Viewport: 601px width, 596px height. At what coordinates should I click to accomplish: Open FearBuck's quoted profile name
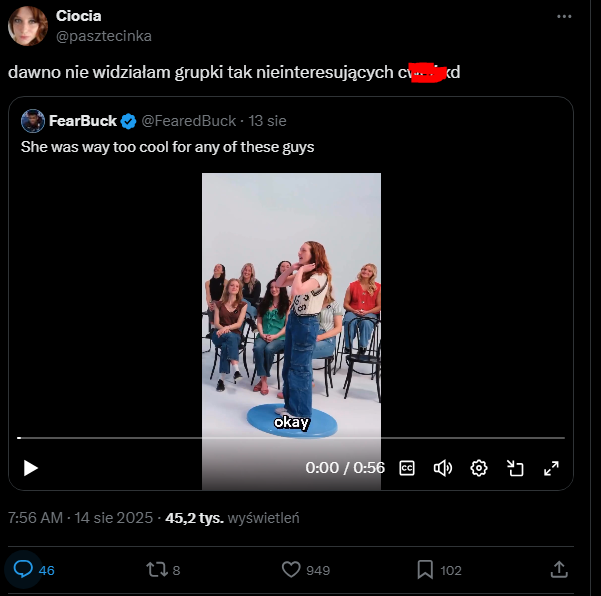(82, 121)
